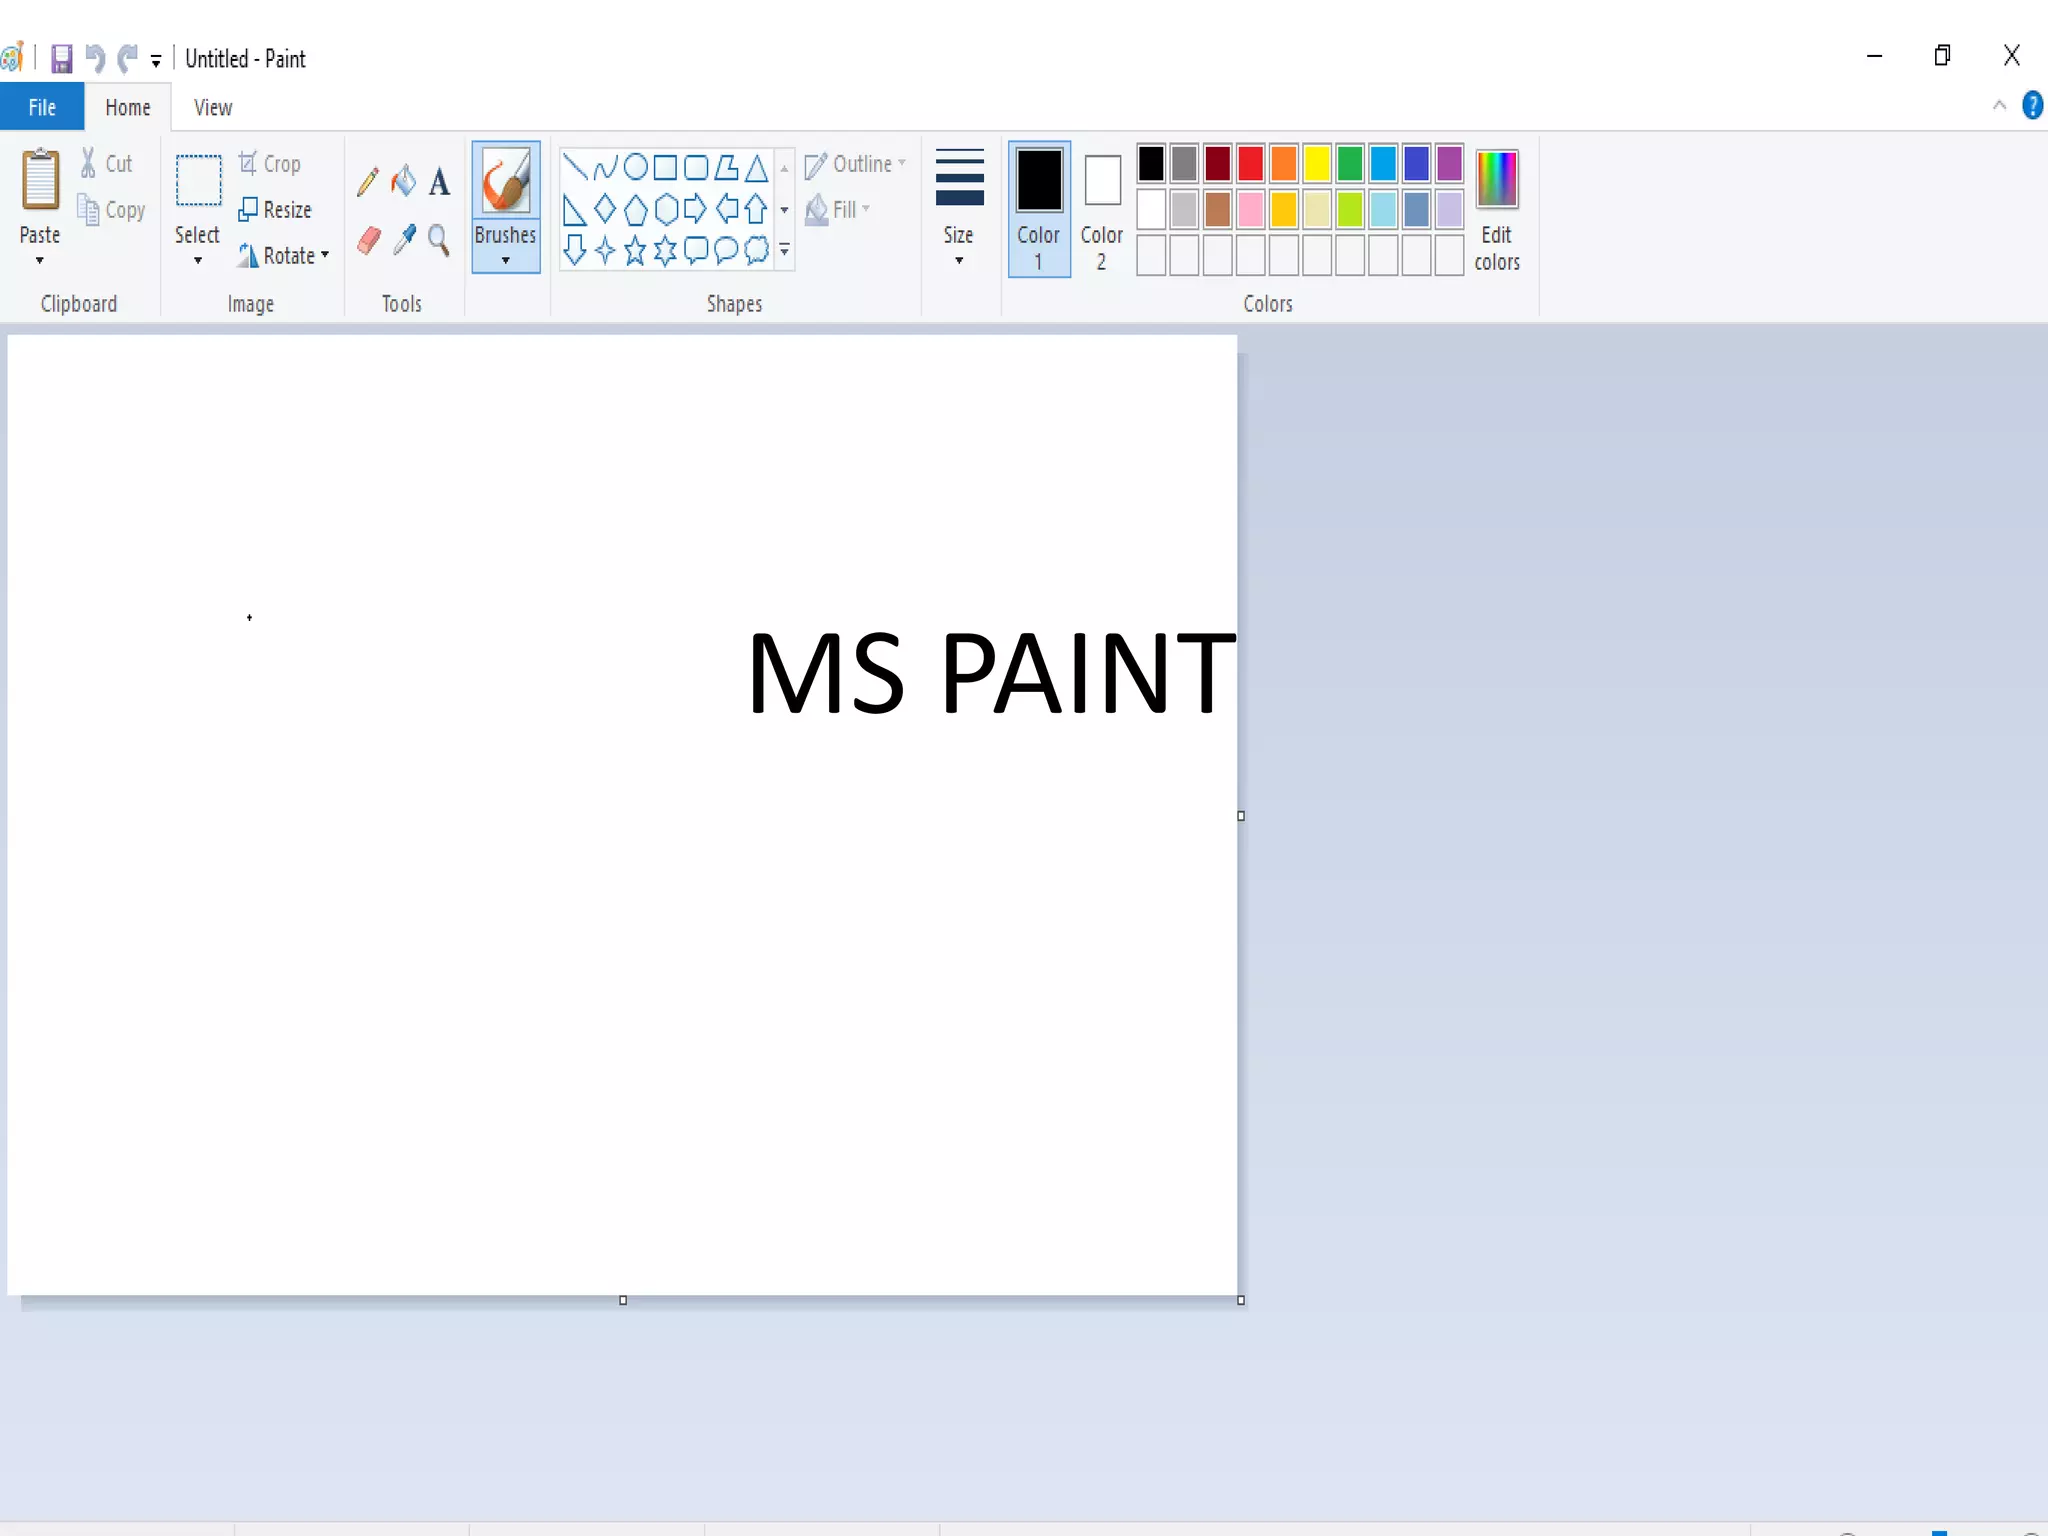The image size is (2048, 1536).
Task: Click the Save icon in quick access toolbar
Action: [x=62, y=59]
